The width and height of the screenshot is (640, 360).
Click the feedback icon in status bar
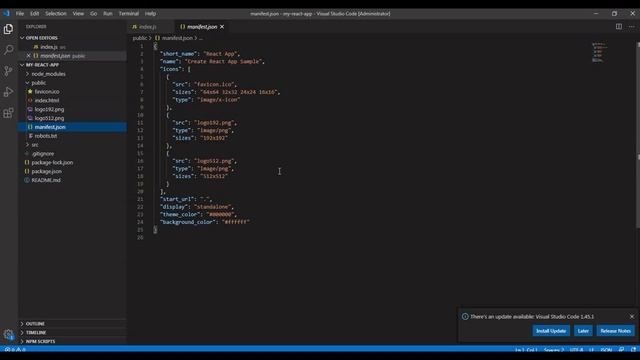point(621,350)
